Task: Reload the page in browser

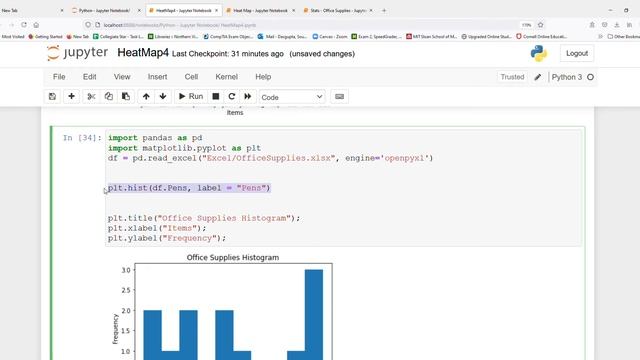Action: [x=24, y=25]
